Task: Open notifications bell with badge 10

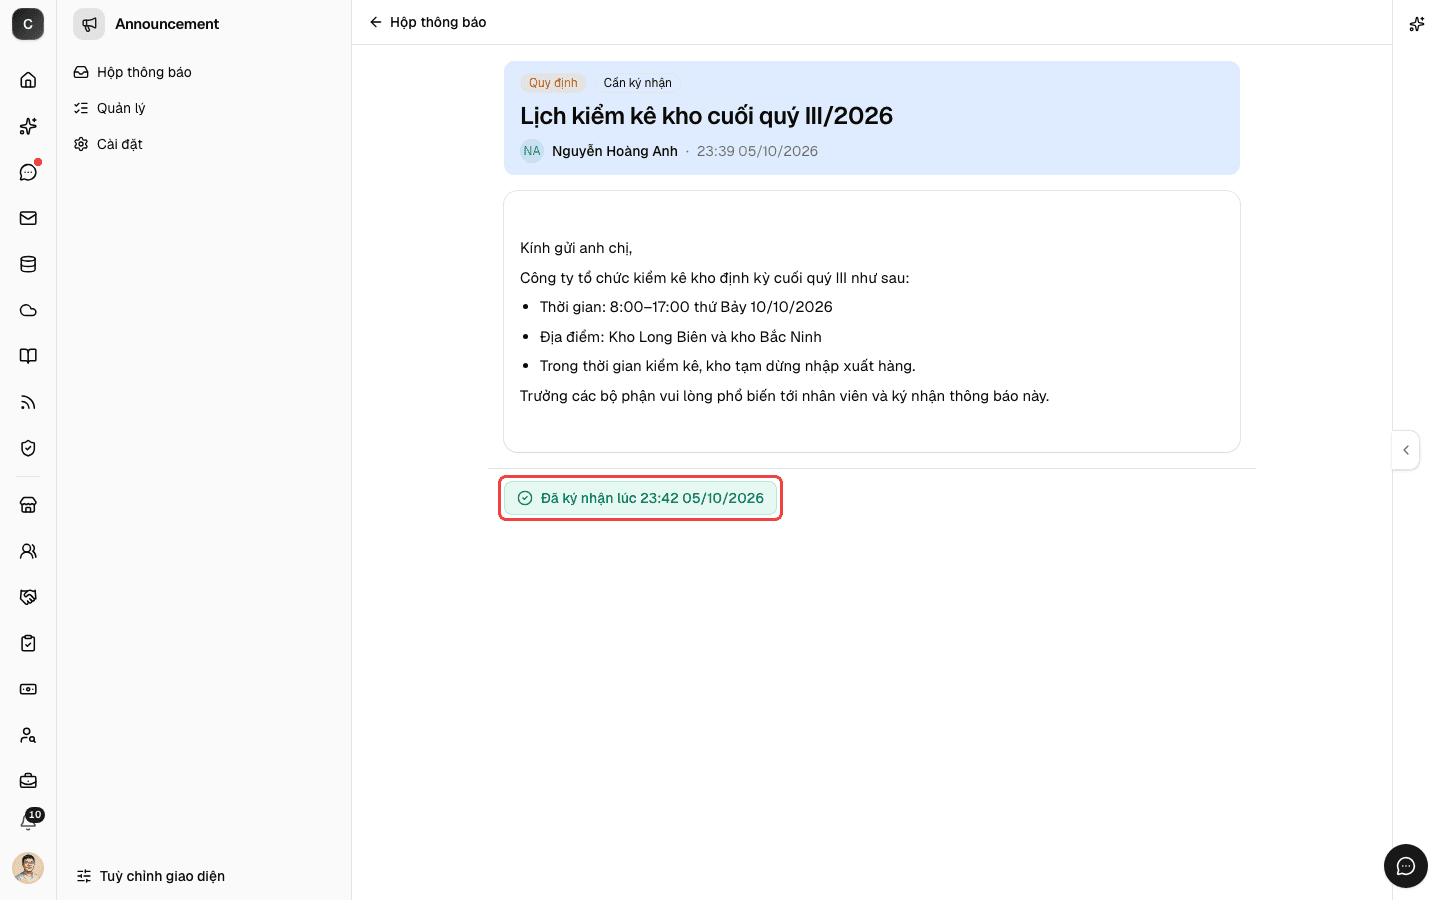Action: pos(29,821)
